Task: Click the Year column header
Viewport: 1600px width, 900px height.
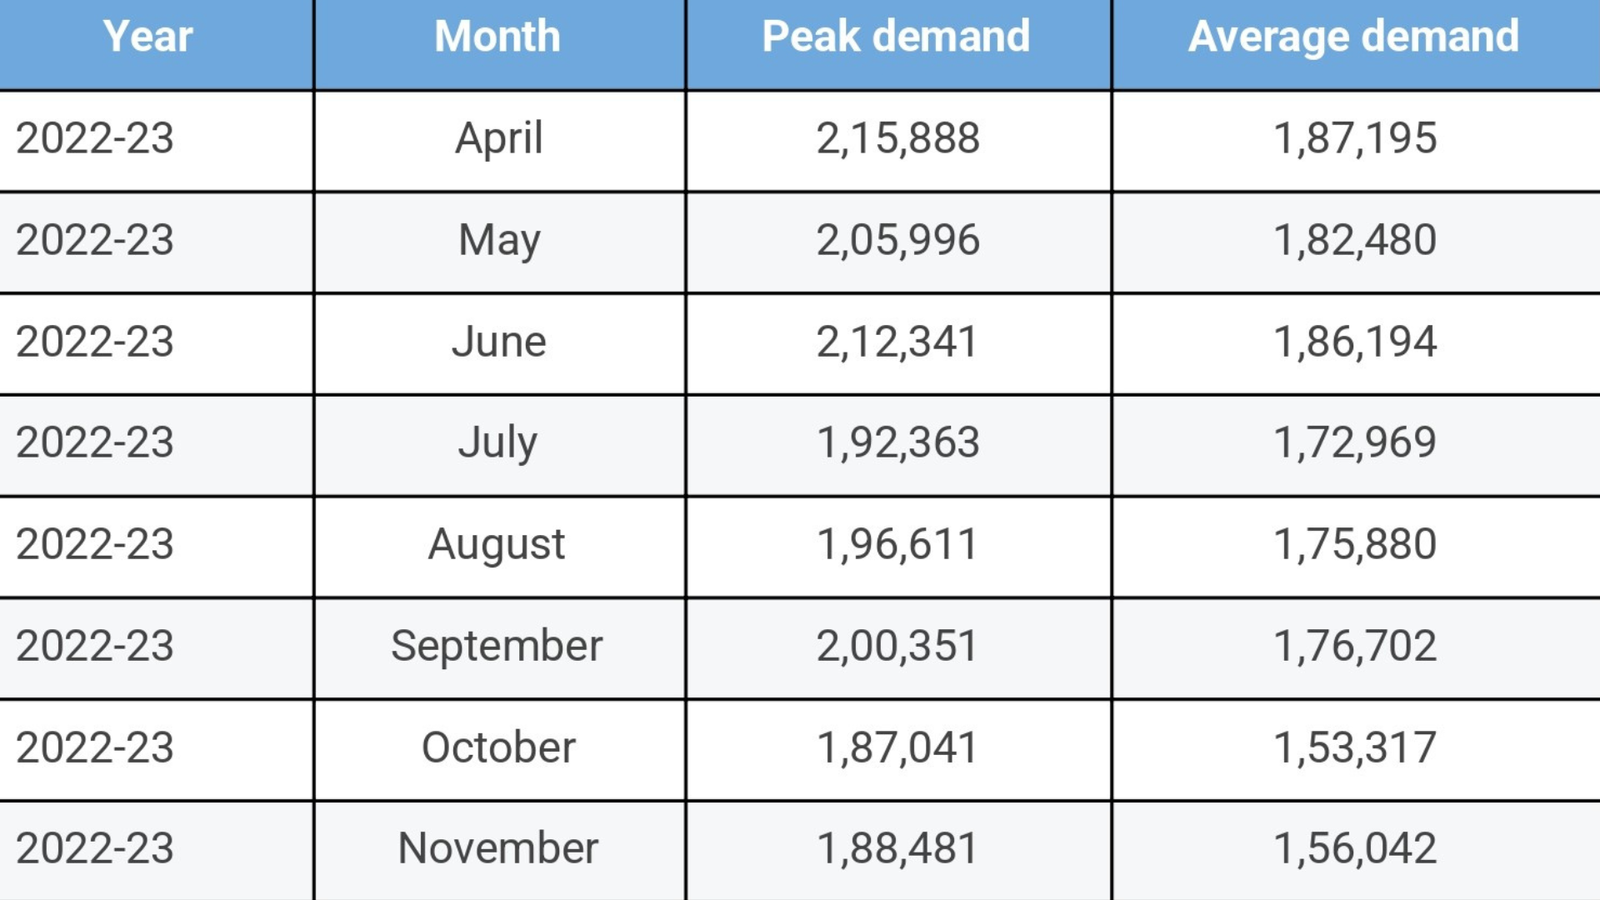Action: 147,37
